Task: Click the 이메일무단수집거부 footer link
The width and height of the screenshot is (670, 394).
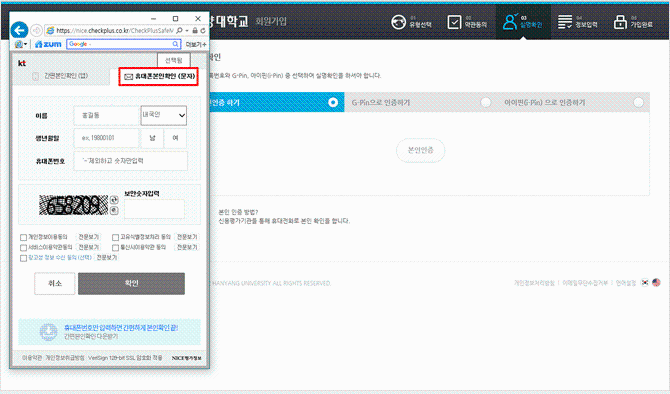Action: click(585, 283)
